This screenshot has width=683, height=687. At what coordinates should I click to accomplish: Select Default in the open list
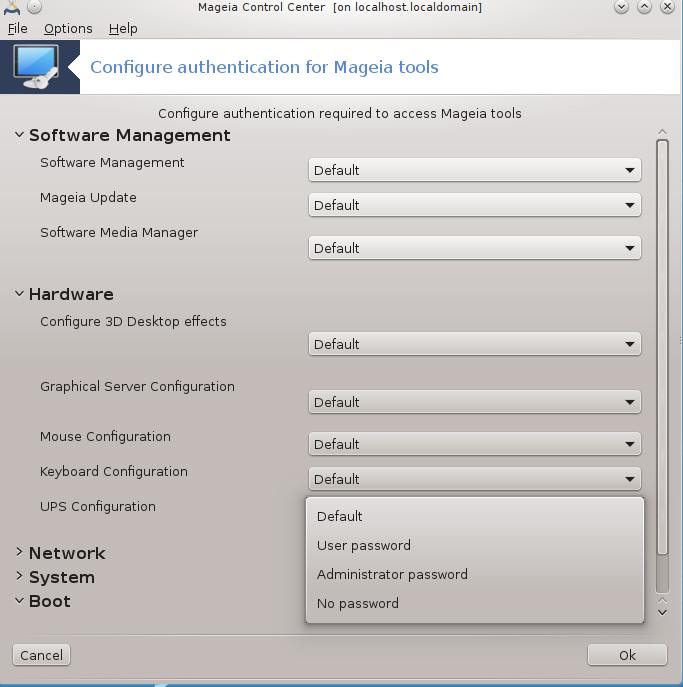pyautogui.click(x=475, y=516)
